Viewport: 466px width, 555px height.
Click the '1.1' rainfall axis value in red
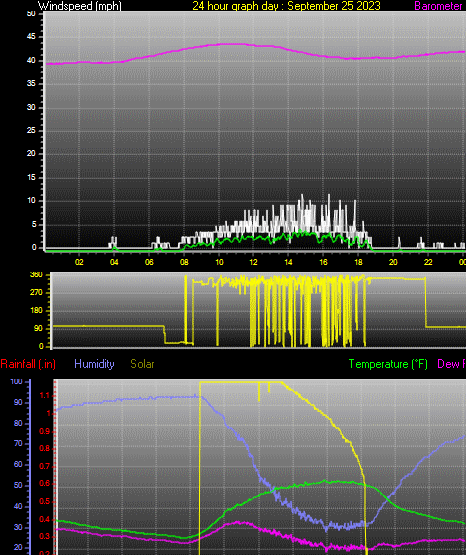point(45,395)
